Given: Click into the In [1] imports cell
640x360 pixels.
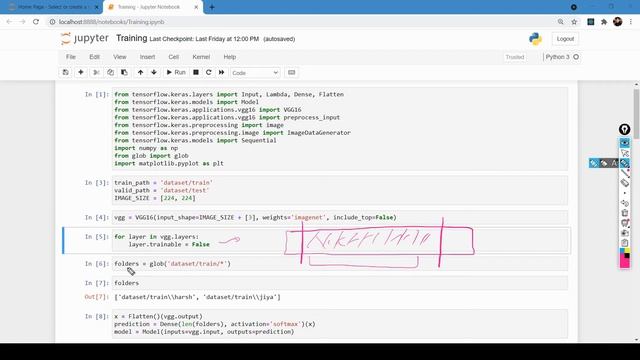Looking at the screenshot, I should click(340, 129).
